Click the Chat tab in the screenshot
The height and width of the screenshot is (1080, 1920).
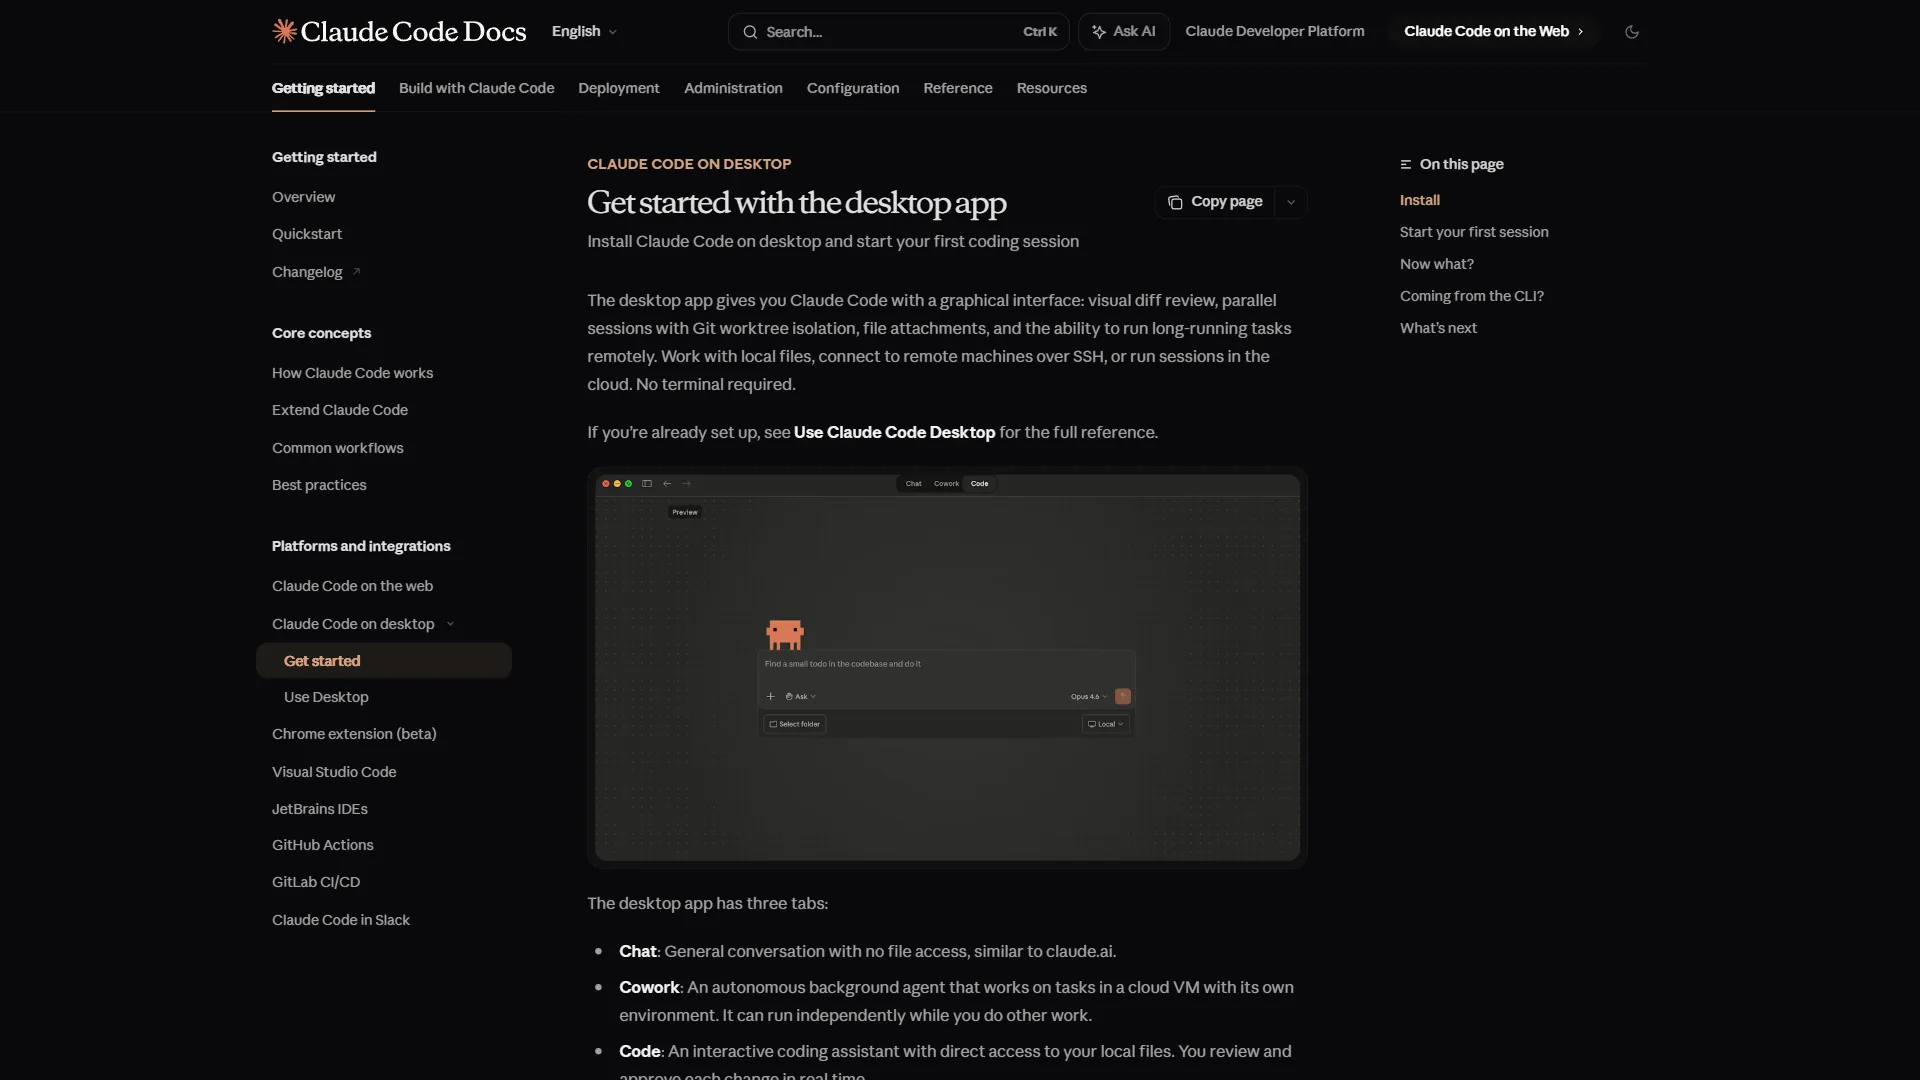click(x=913, y=484)
